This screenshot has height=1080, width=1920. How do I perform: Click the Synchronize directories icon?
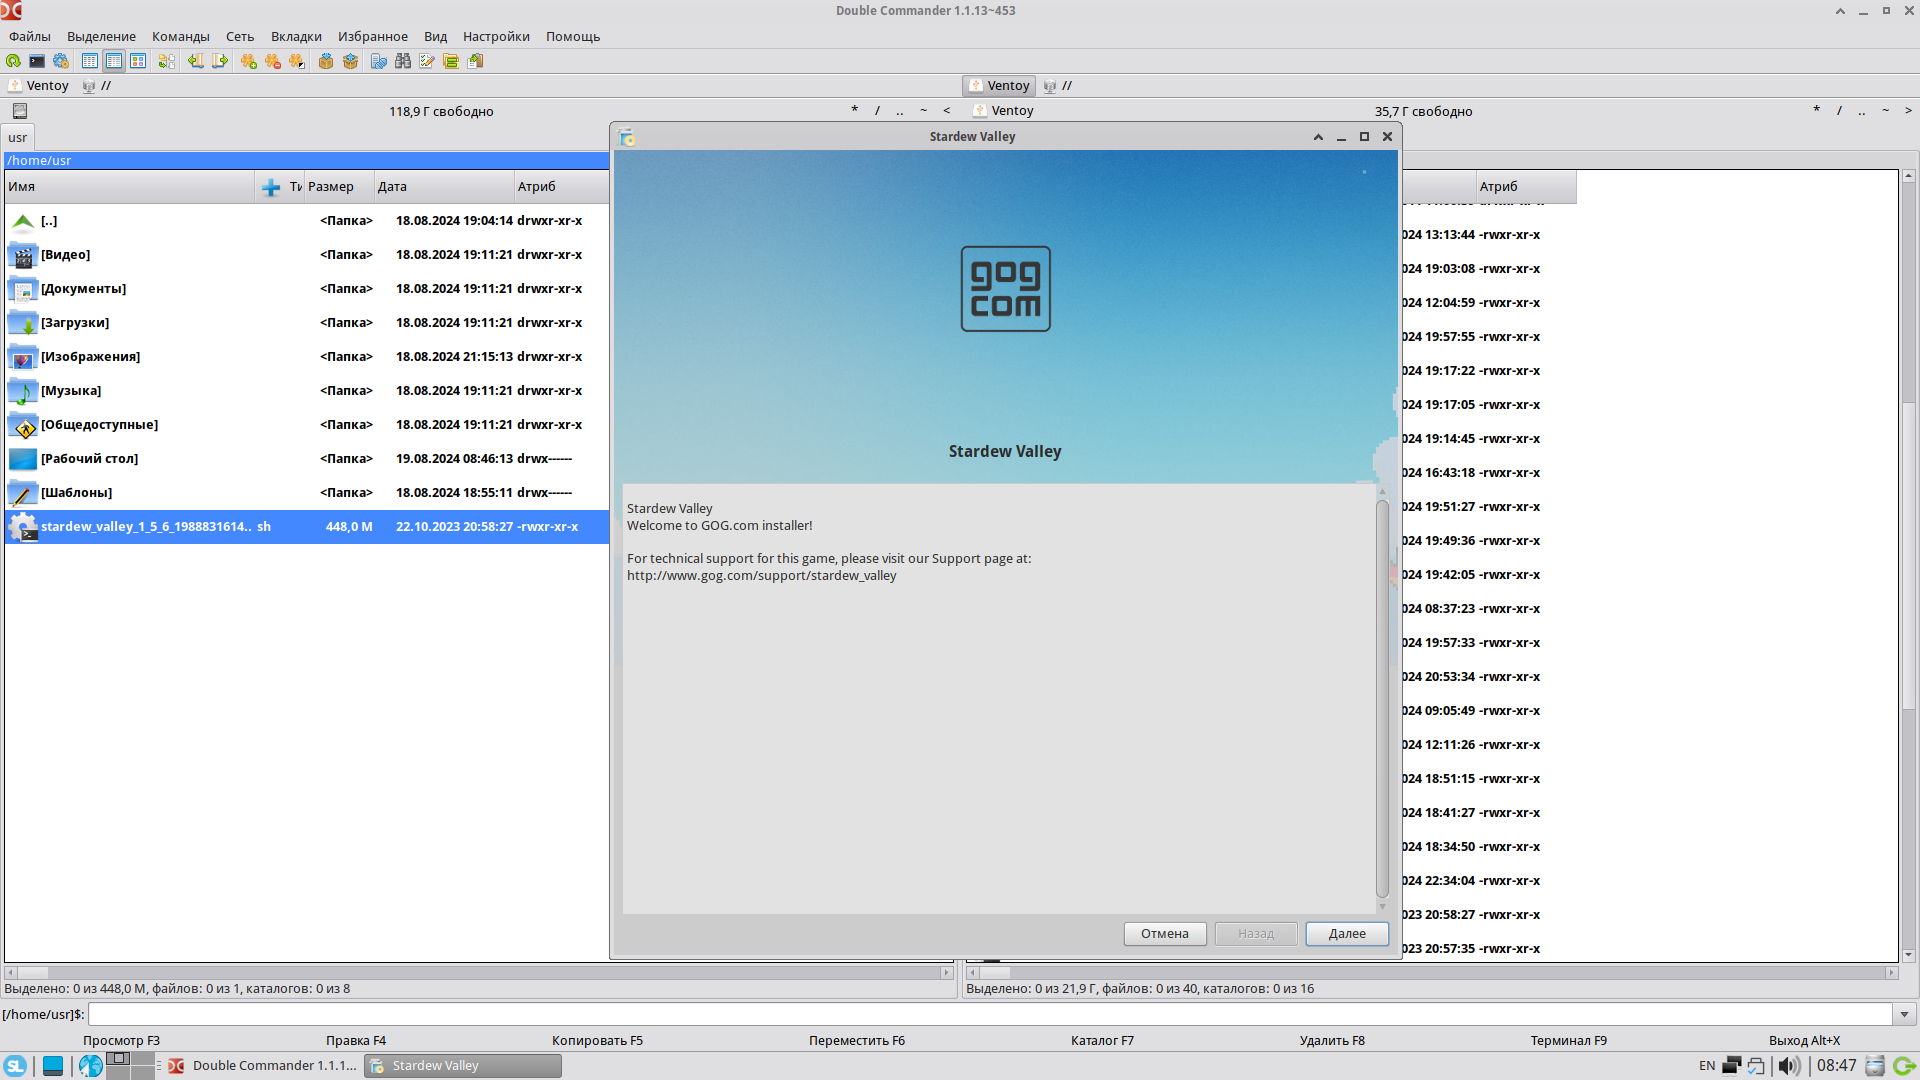pyautogui.click(x=451, y=61)
